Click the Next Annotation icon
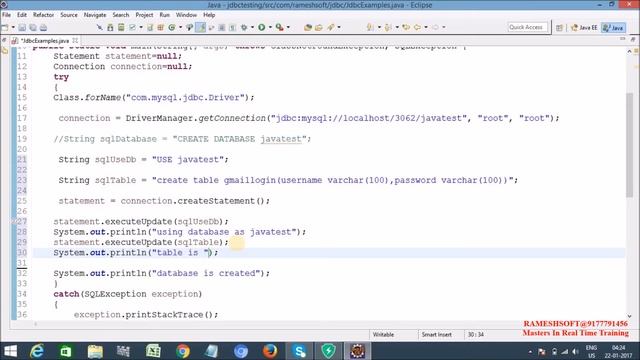The image size is (640, 360). pyautogui.click(x=369, y=27)
